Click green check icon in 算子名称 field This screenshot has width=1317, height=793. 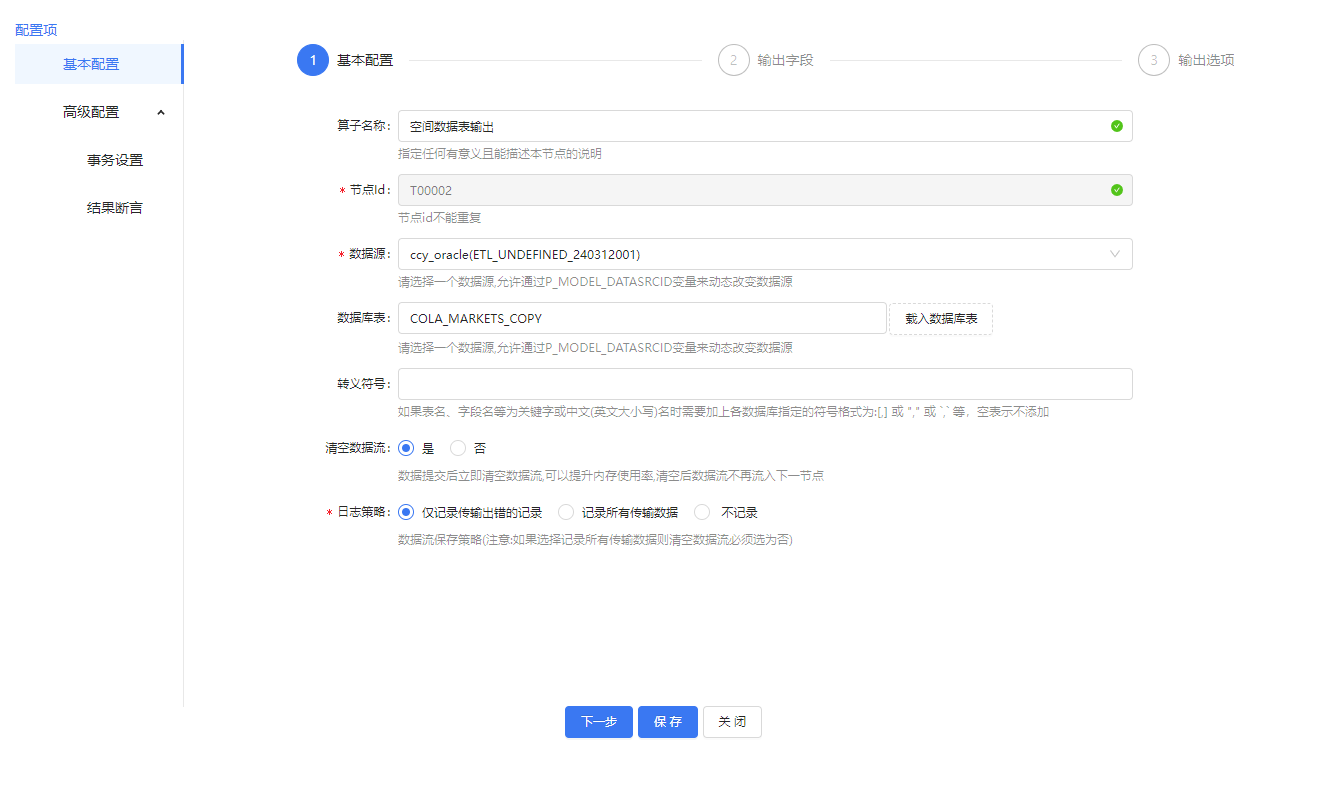pos(1116,126)
